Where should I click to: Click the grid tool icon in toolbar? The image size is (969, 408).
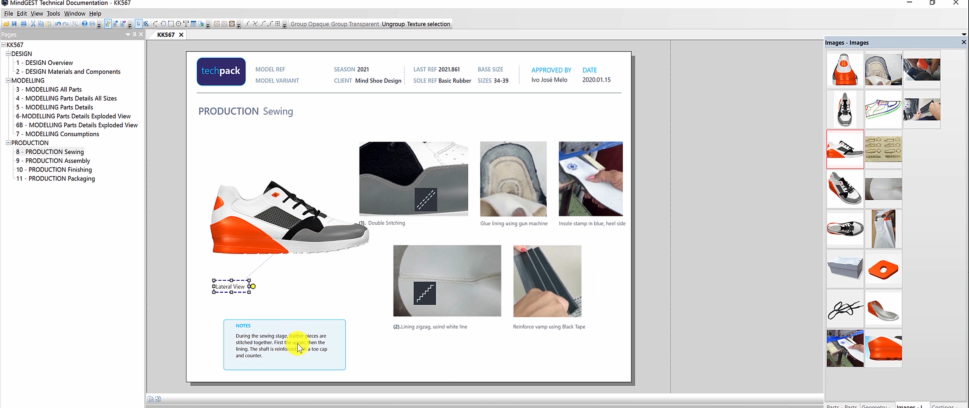tap(277, 24)
